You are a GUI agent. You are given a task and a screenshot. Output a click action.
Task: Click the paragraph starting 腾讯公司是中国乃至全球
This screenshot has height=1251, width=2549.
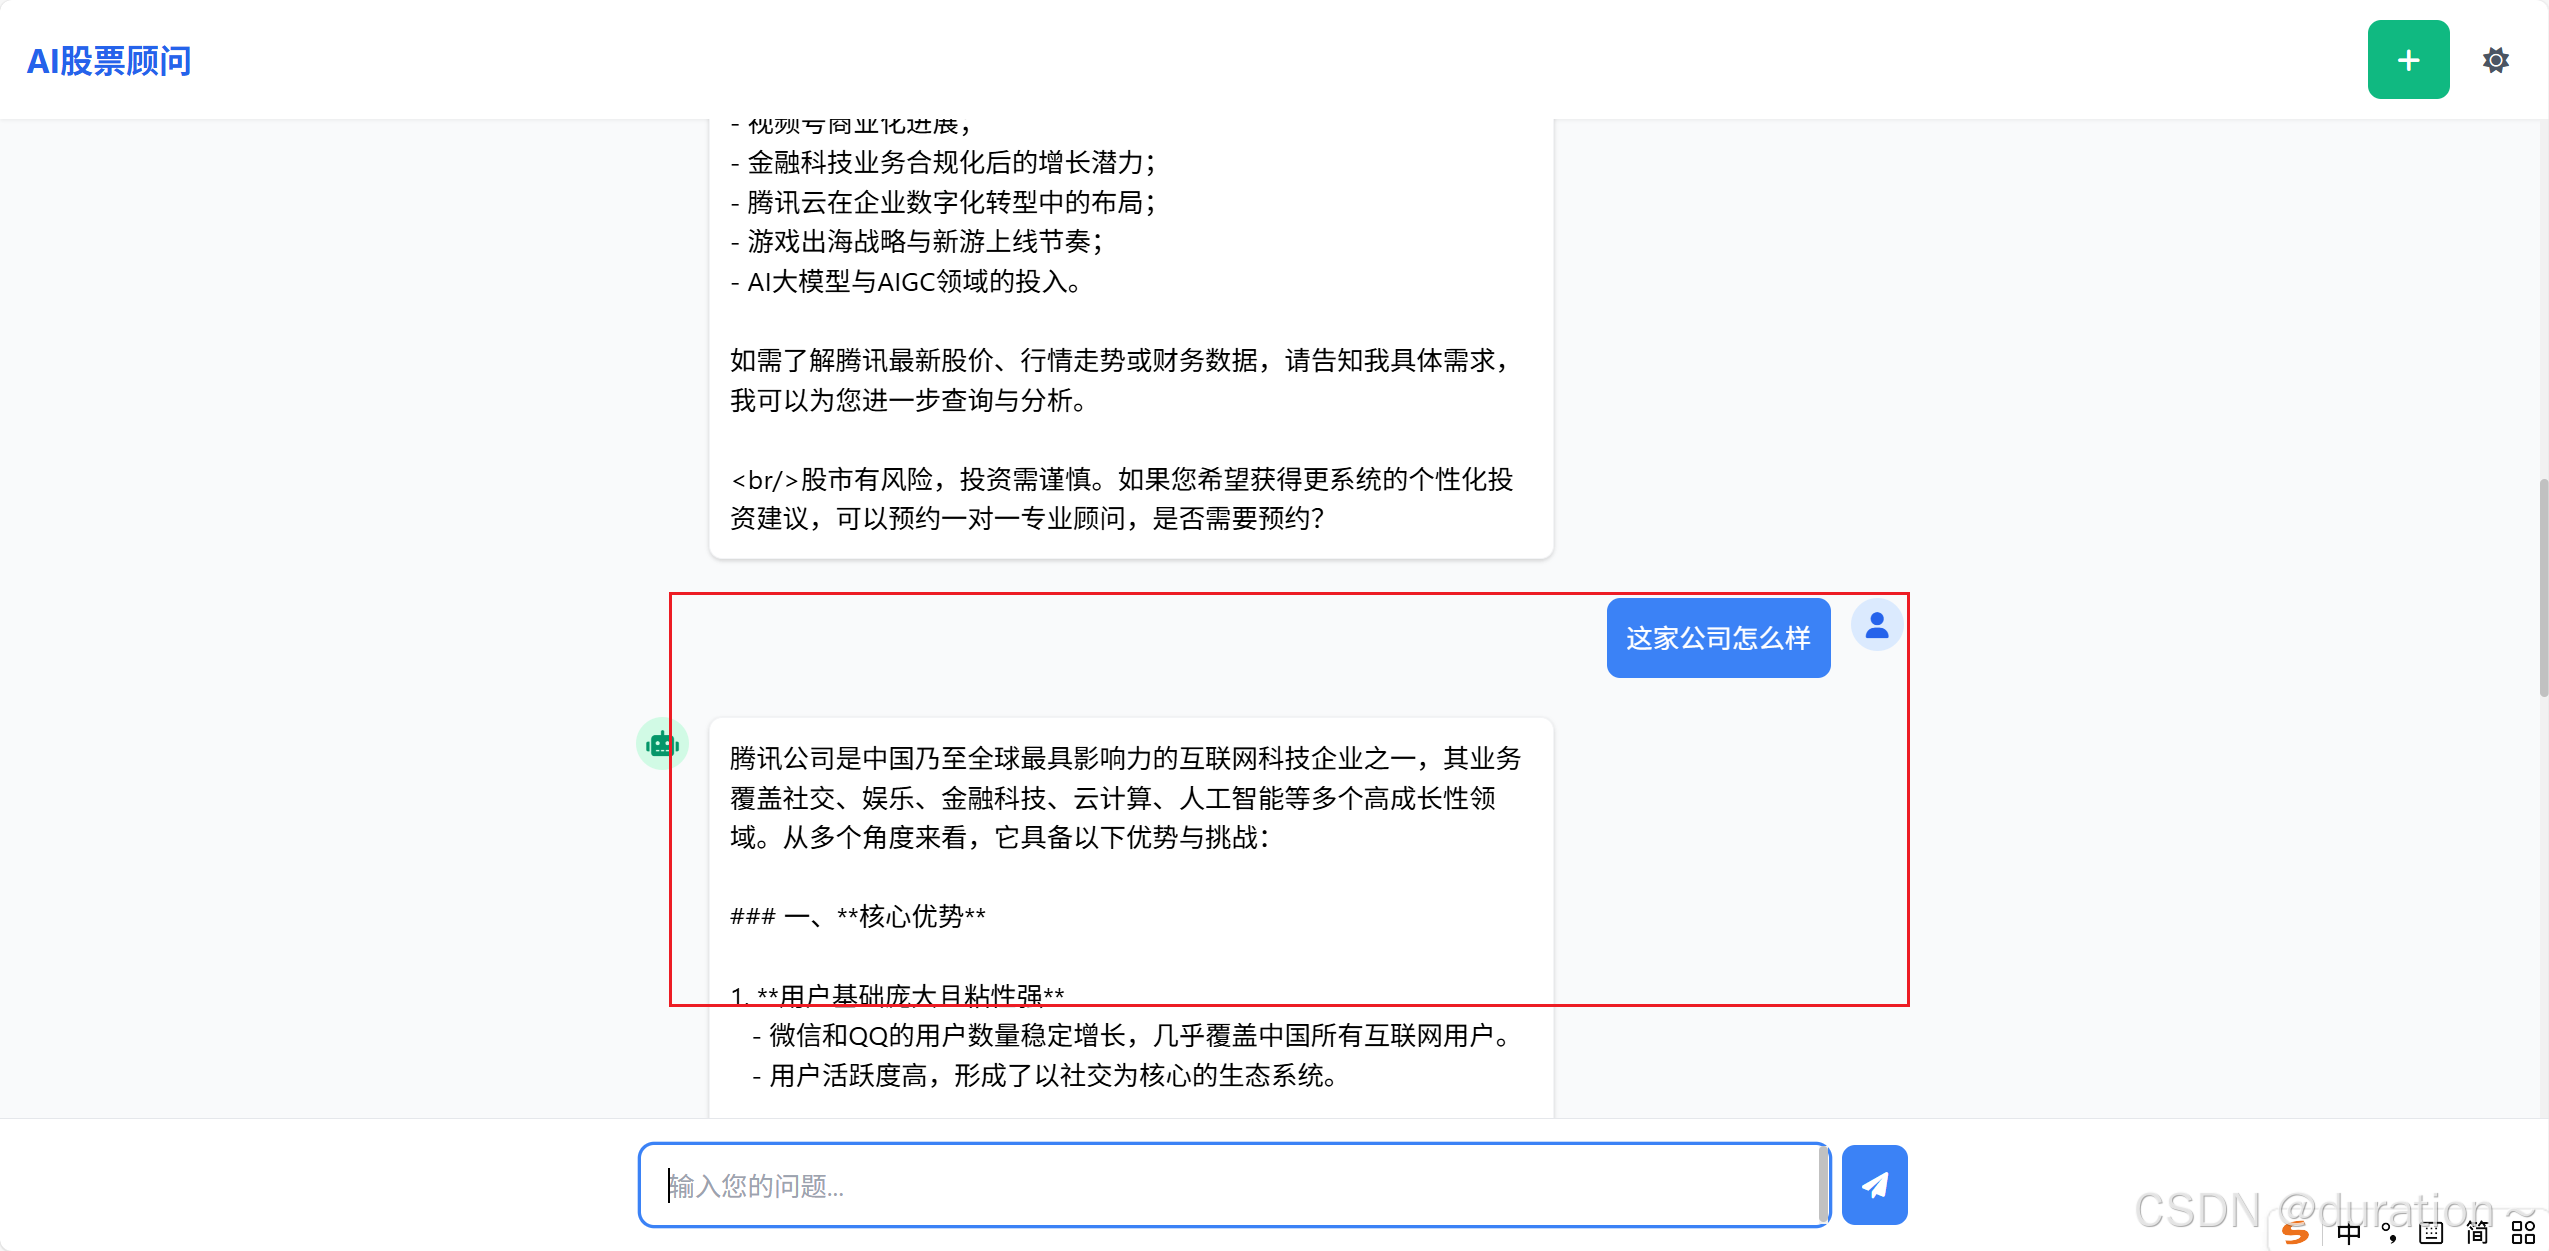(x=1125, y=797)
